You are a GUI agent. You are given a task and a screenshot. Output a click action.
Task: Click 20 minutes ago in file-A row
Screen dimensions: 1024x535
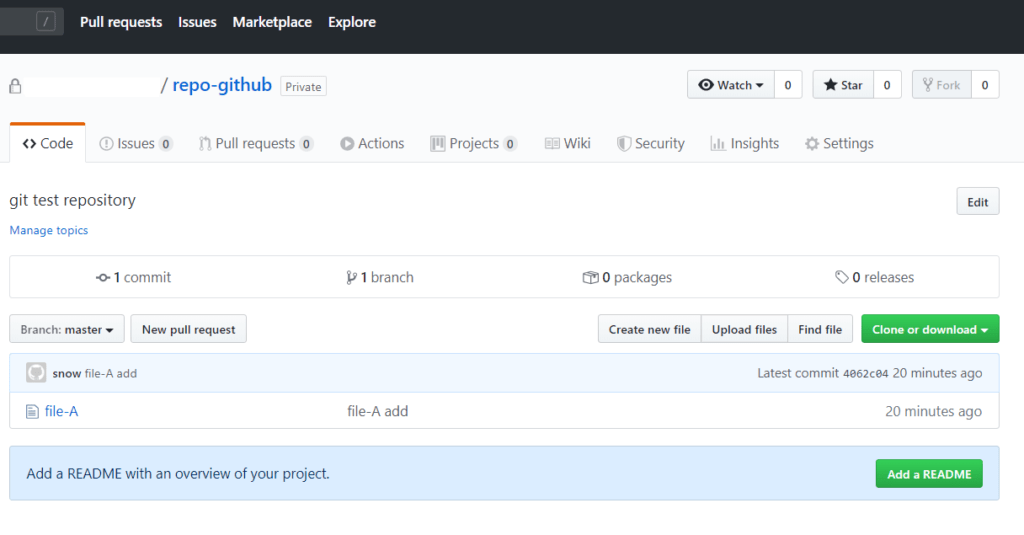point(933,411)
